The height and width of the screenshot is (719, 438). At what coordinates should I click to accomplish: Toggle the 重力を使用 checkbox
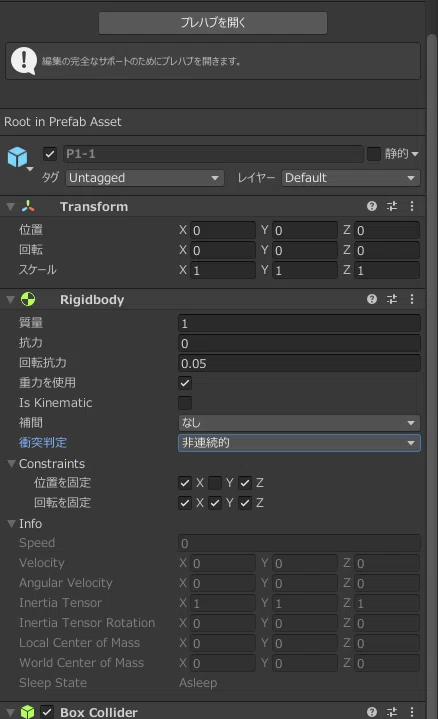pos(185,383)
